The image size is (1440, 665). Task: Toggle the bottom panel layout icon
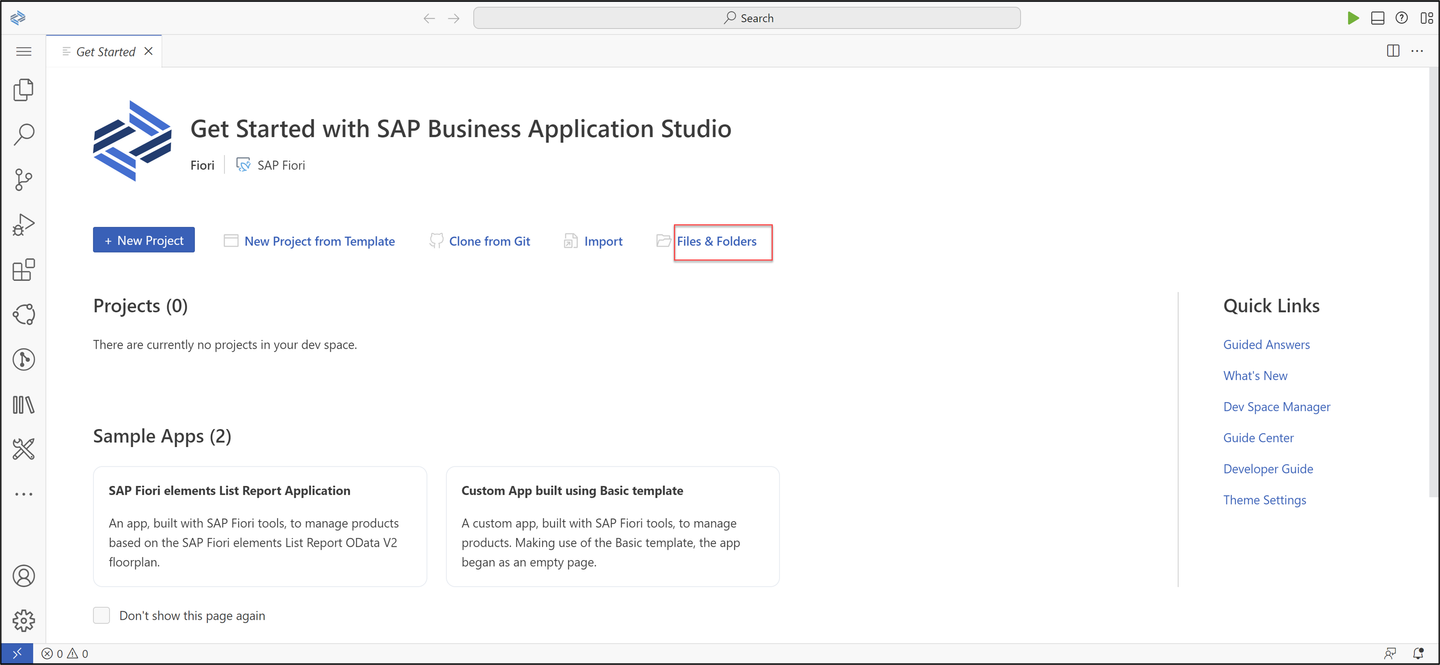point(1378,18)
